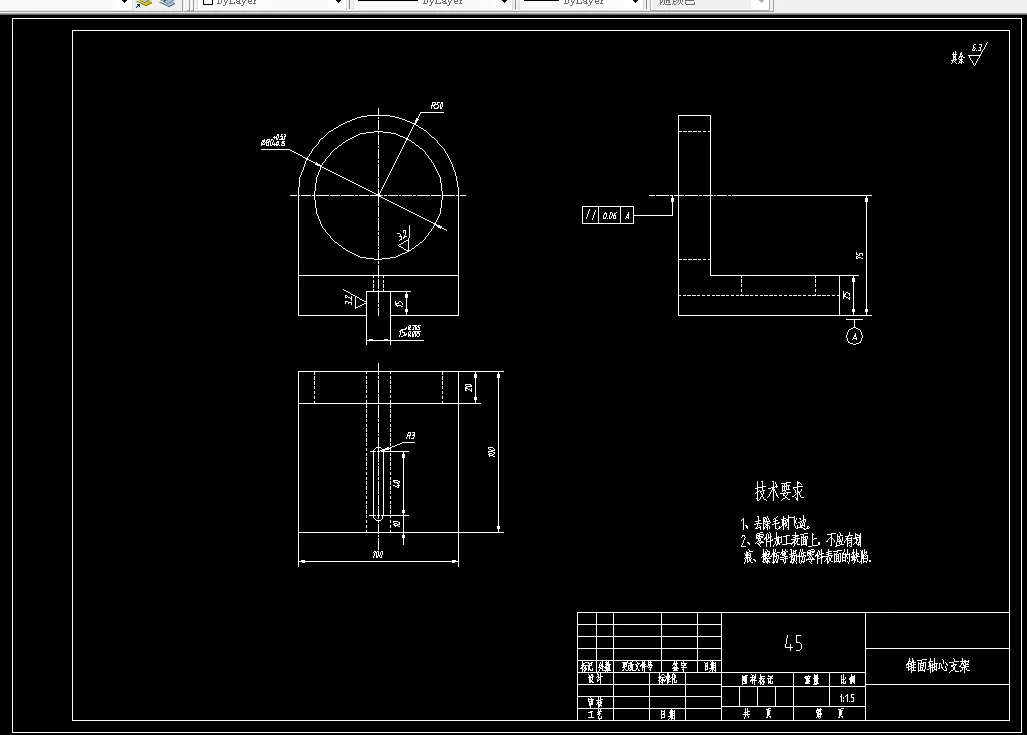
Task: Pick the 3.2 roughness symbol inside the bore circle
Action: pos(403,240)
